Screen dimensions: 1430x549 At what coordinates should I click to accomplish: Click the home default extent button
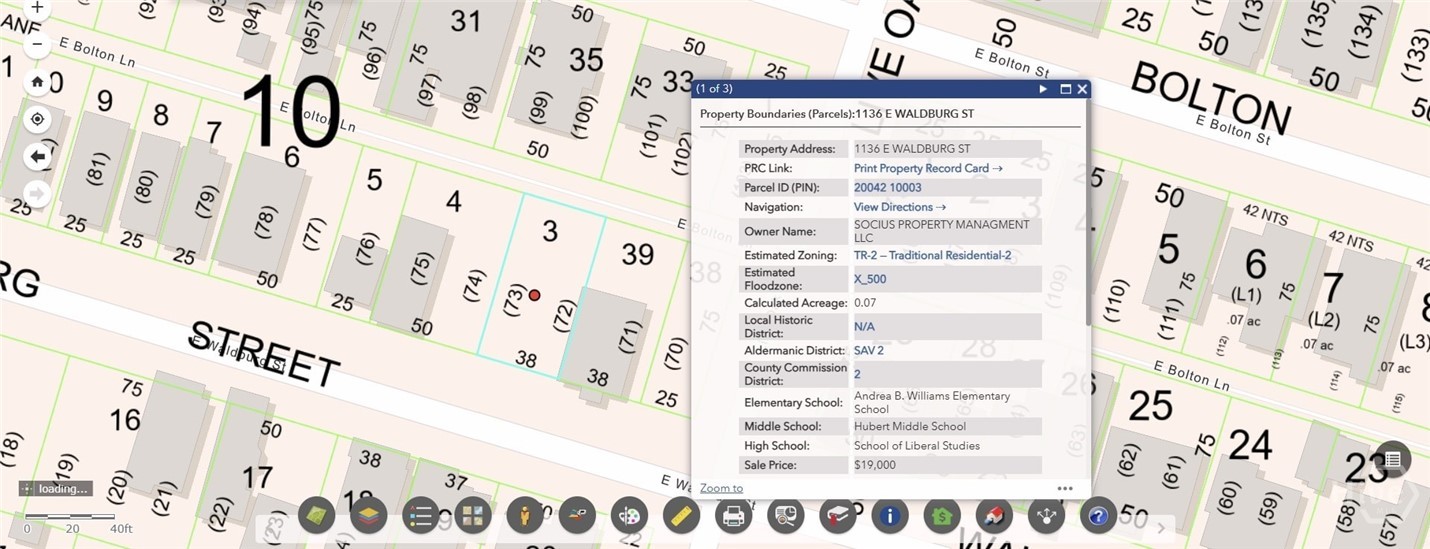[x=37, y=82]
